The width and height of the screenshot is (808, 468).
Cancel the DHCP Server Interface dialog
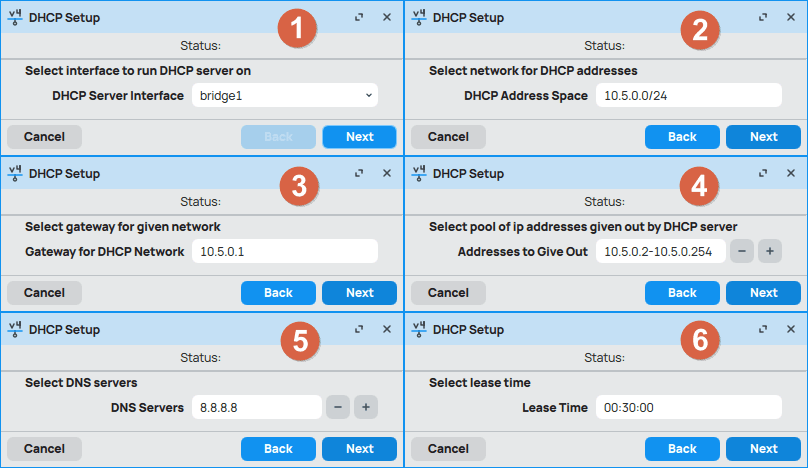[44, 137]
